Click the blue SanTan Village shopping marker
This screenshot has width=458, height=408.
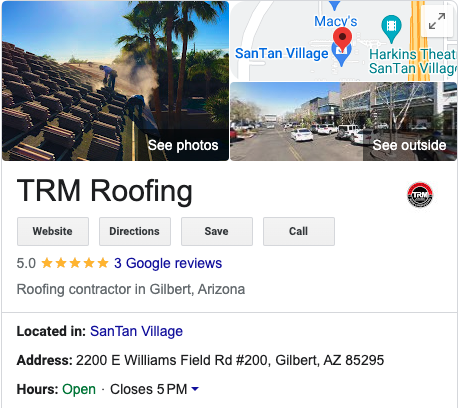click(x=341, y=55)
